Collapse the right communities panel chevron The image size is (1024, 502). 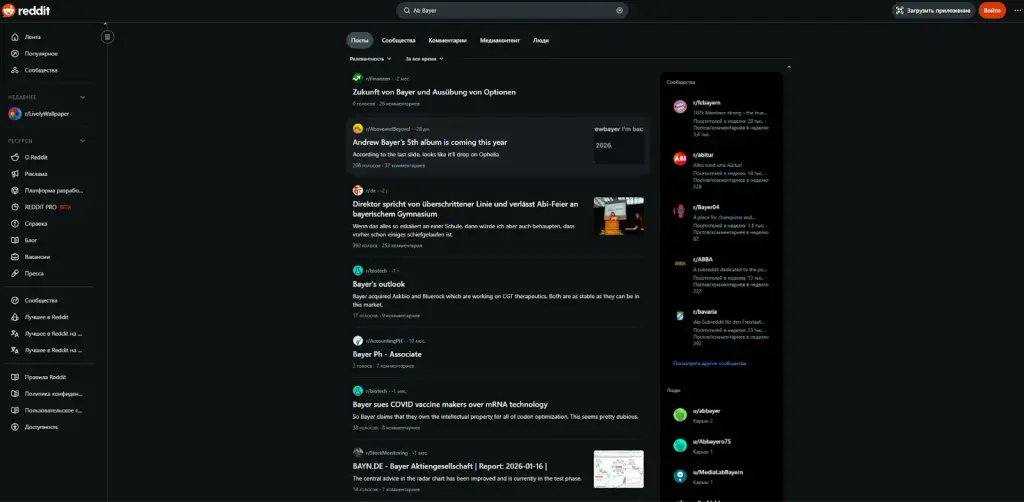788,67
